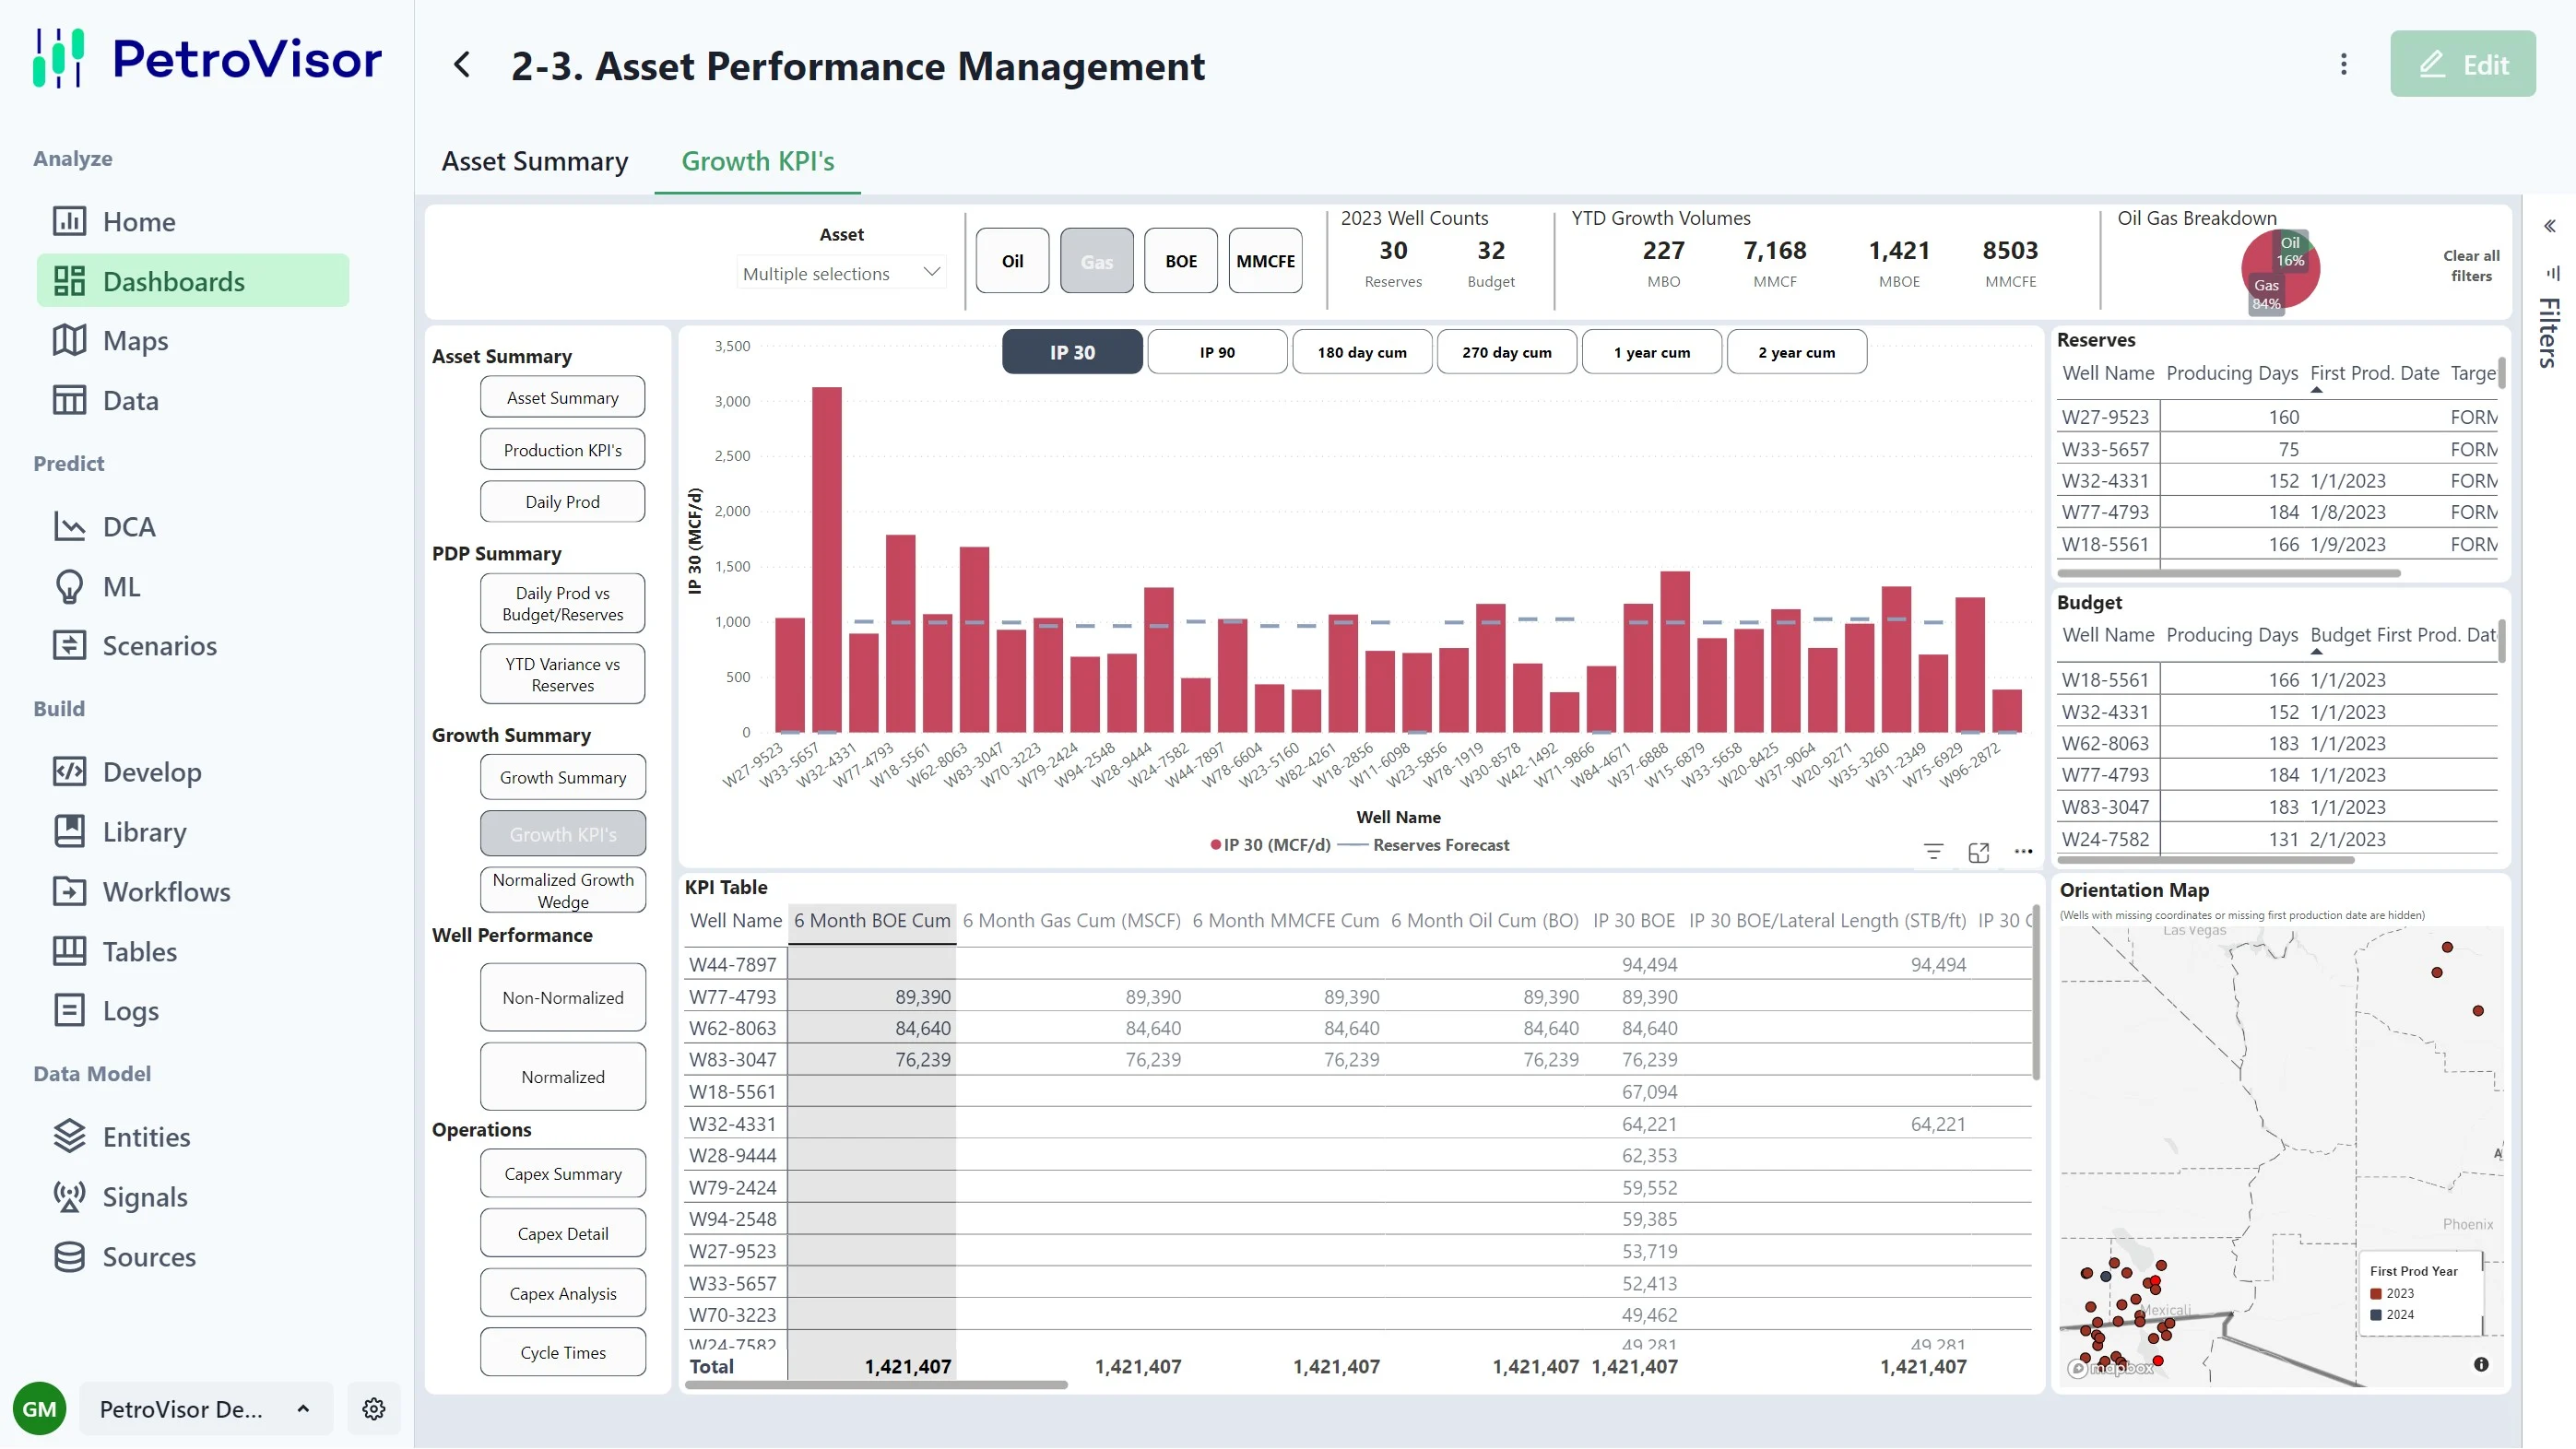Toggle the BOE product button
The image size is (2576, 1449).
pos(1180,261)
